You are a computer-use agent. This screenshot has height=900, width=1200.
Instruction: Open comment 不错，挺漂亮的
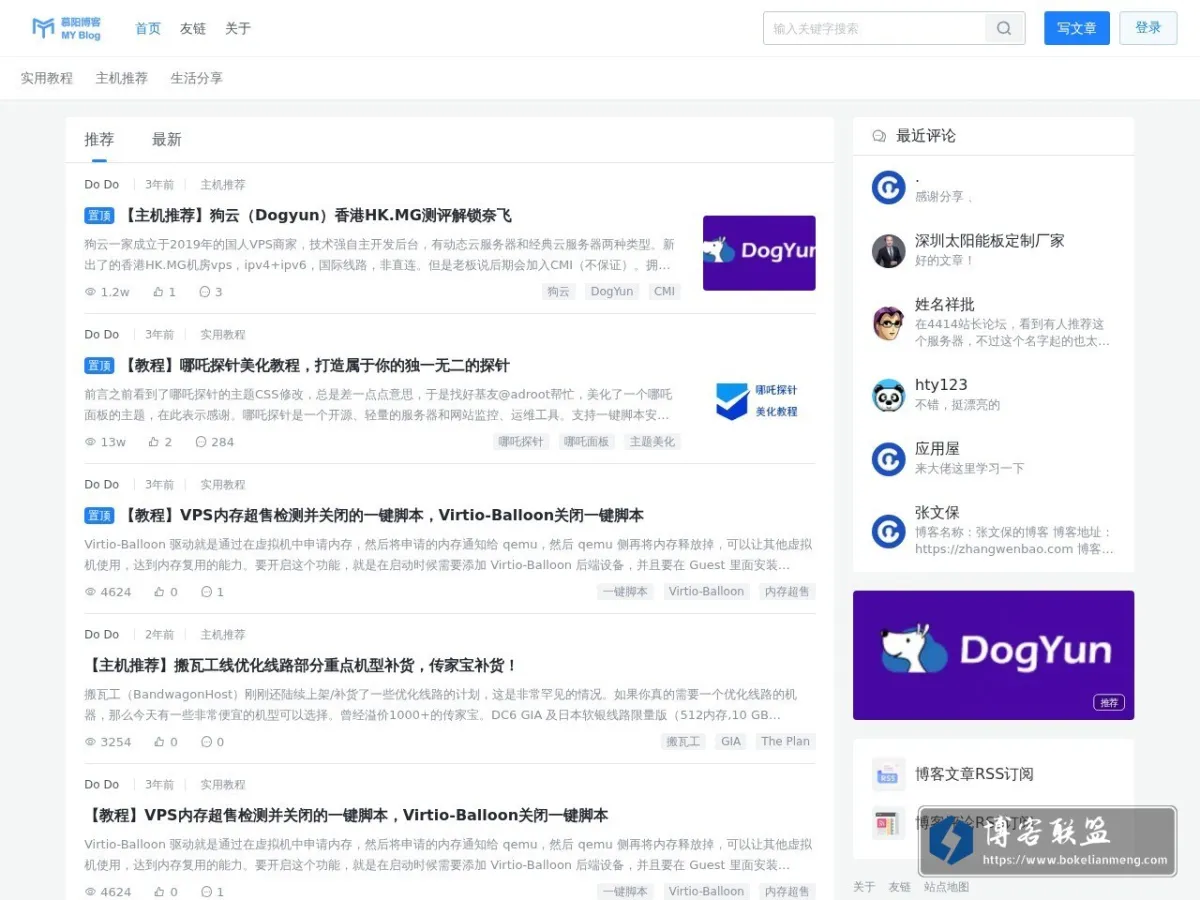pos(957,405)
